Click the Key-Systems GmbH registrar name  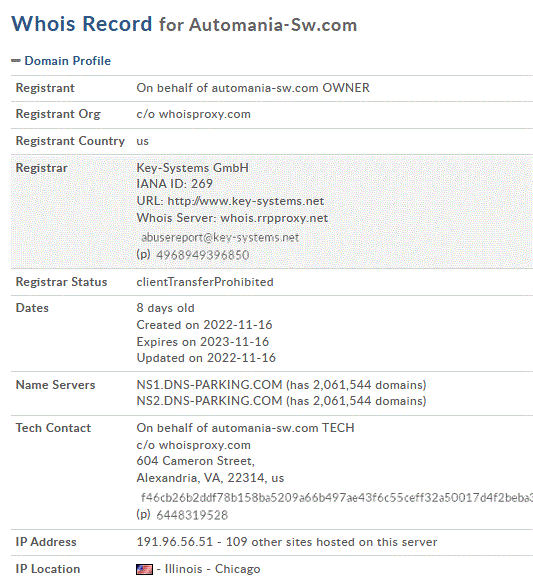click(192, 168)
